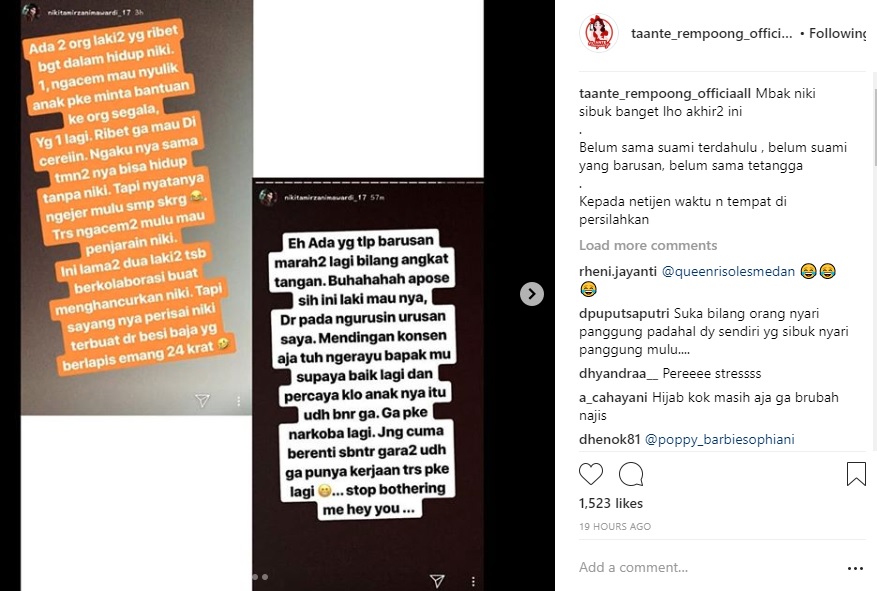Focus the Add a comment field

[708, 568]
